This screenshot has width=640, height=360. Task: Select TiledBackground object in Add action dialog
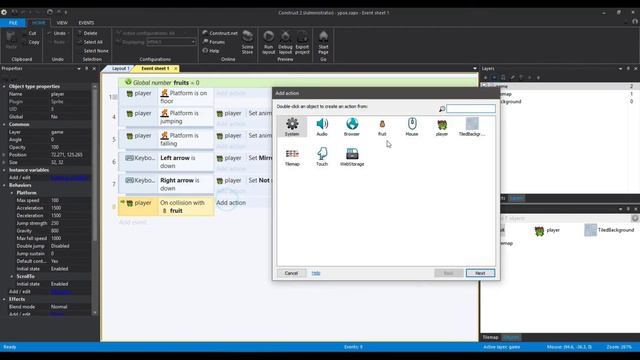pyautogui.click(x=472, y=127)
